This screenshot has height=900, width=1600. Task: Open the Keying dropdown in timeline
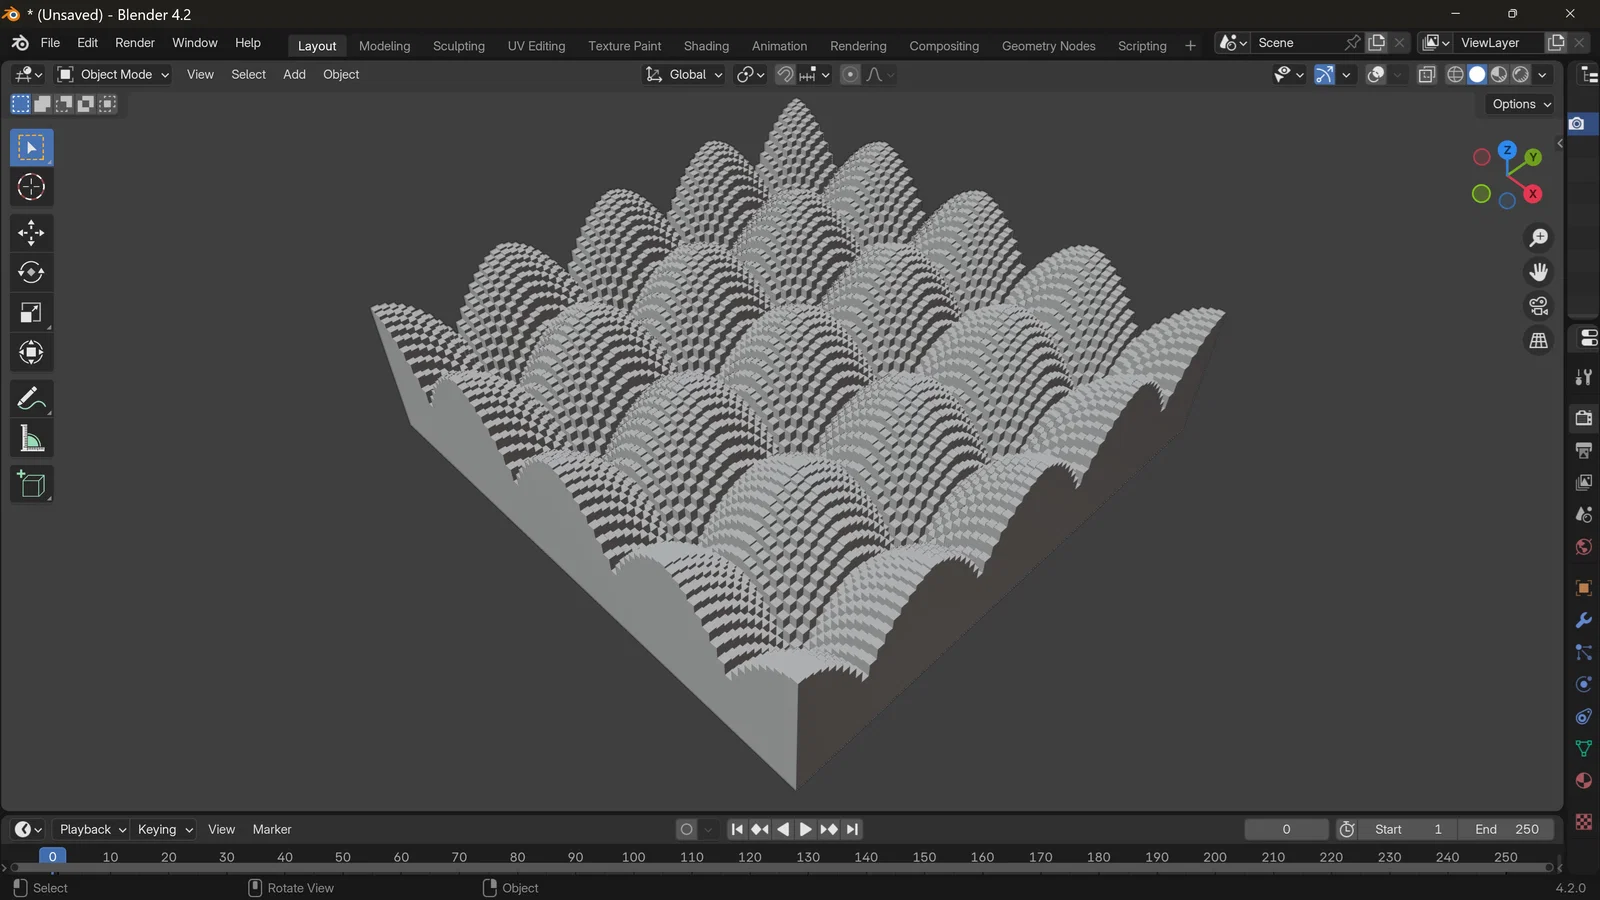(164, 829)
